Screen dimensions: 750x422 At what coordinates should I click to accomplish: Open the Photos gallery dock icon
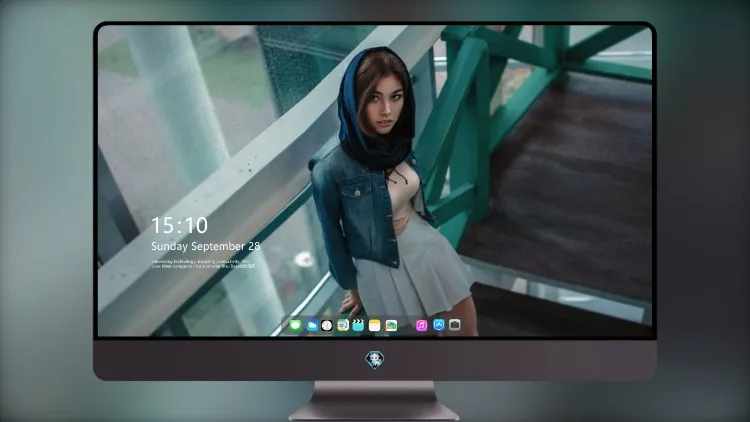(391, 325)
